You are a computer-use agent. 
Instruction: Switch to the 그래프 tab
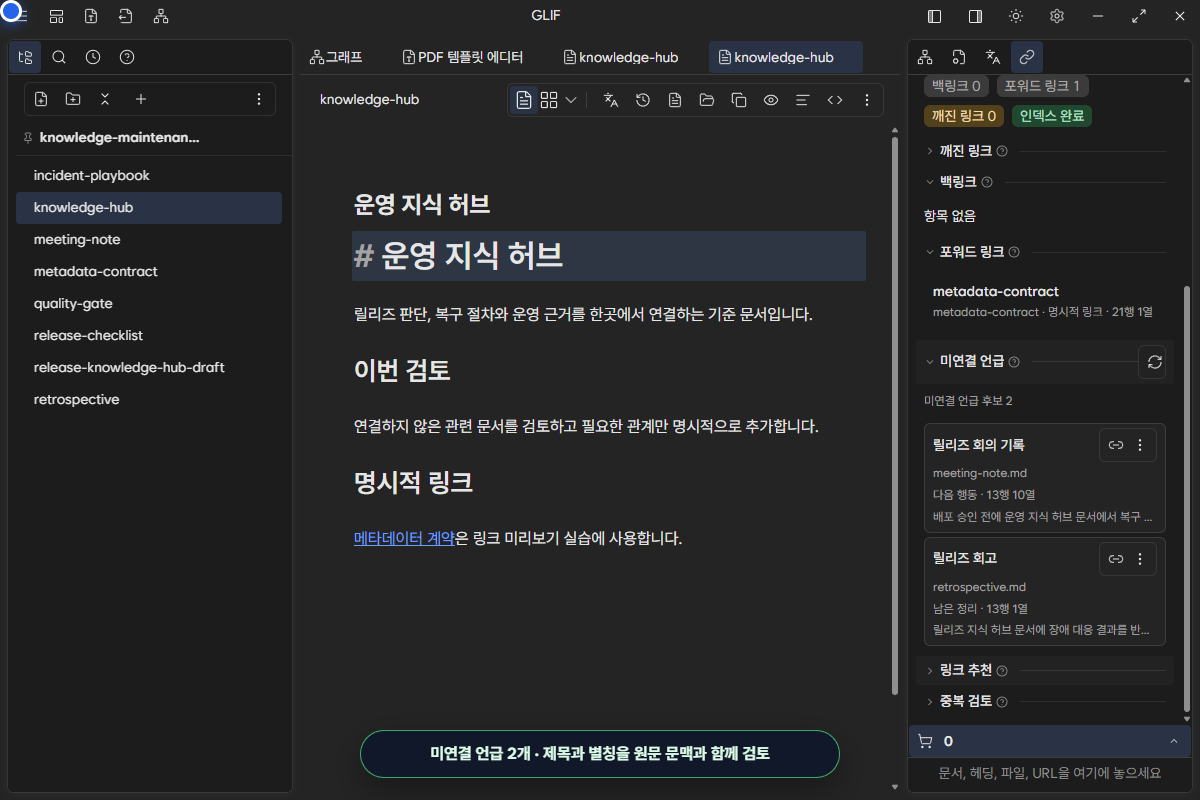(336, 57)
